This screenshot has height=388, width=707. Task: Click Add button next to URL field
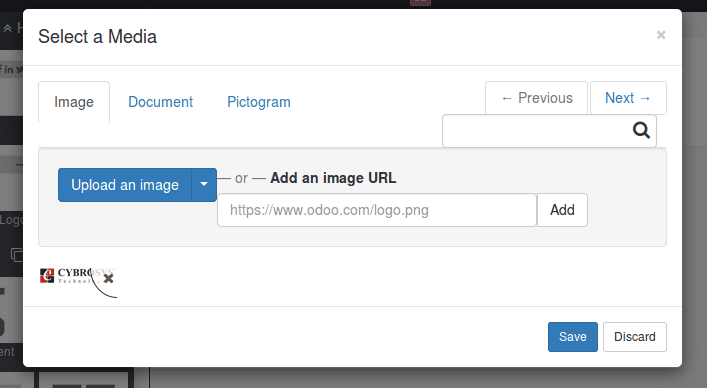562,210
